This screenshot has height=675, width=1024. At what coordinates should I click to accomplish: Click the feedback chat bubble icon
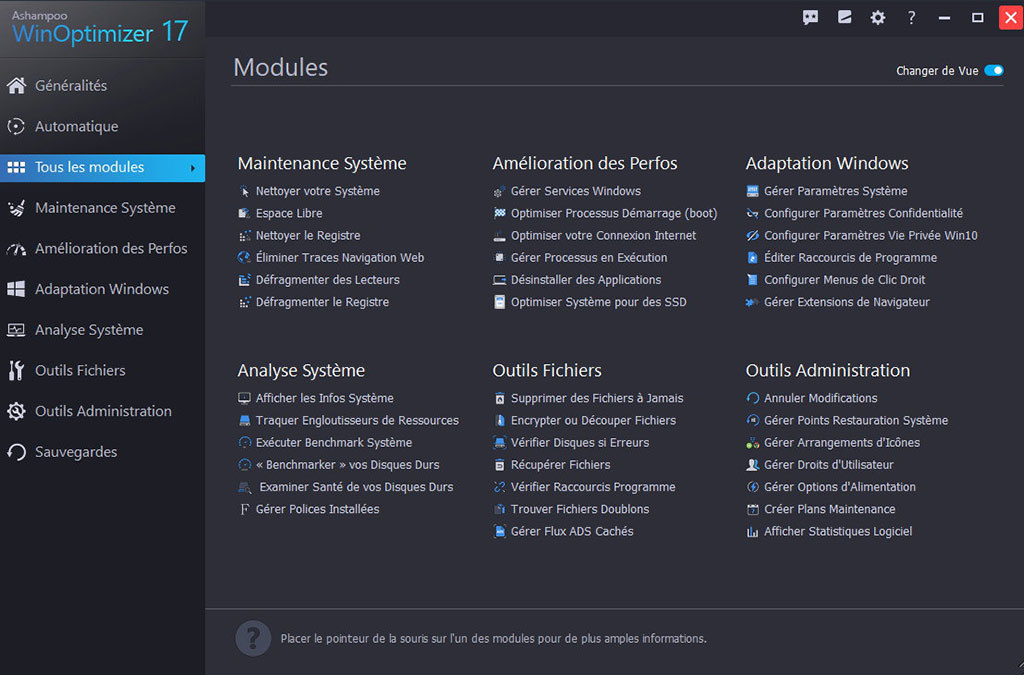point(811,18)
